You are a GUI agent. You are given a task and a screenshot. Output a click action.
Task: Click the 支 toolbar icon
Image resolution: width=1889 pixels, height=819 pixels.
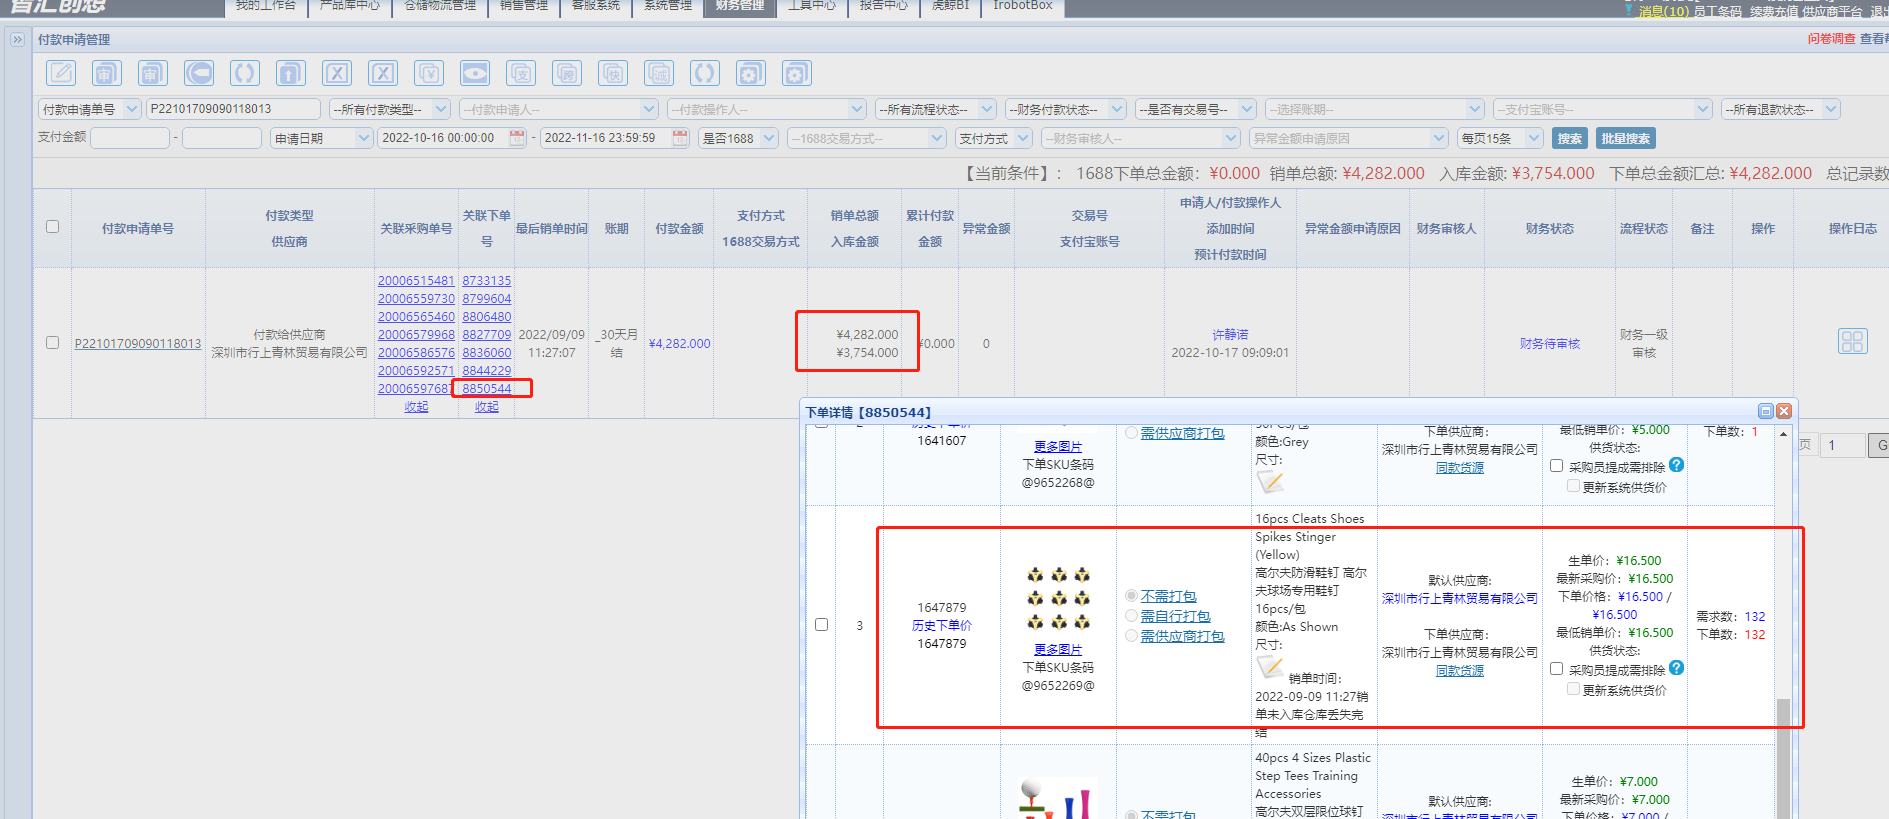521,73
